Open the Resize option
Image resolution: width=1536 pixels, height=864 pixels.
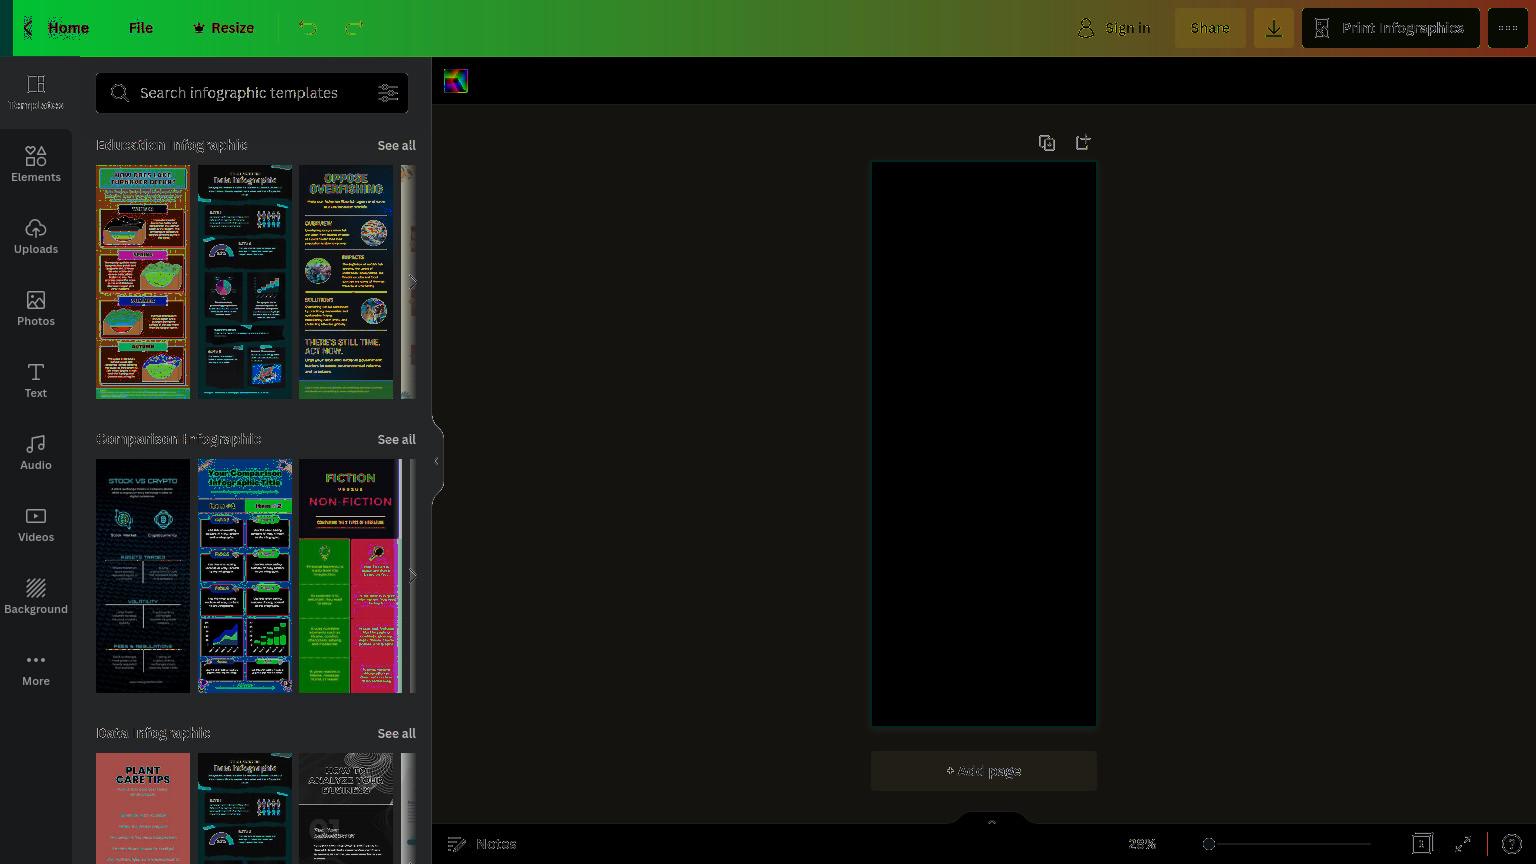223,28
